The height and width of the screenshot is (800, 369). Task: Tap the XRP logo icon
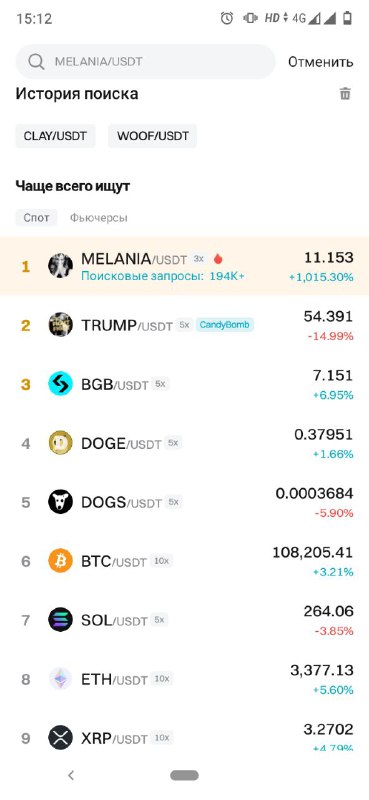[60, 738]
